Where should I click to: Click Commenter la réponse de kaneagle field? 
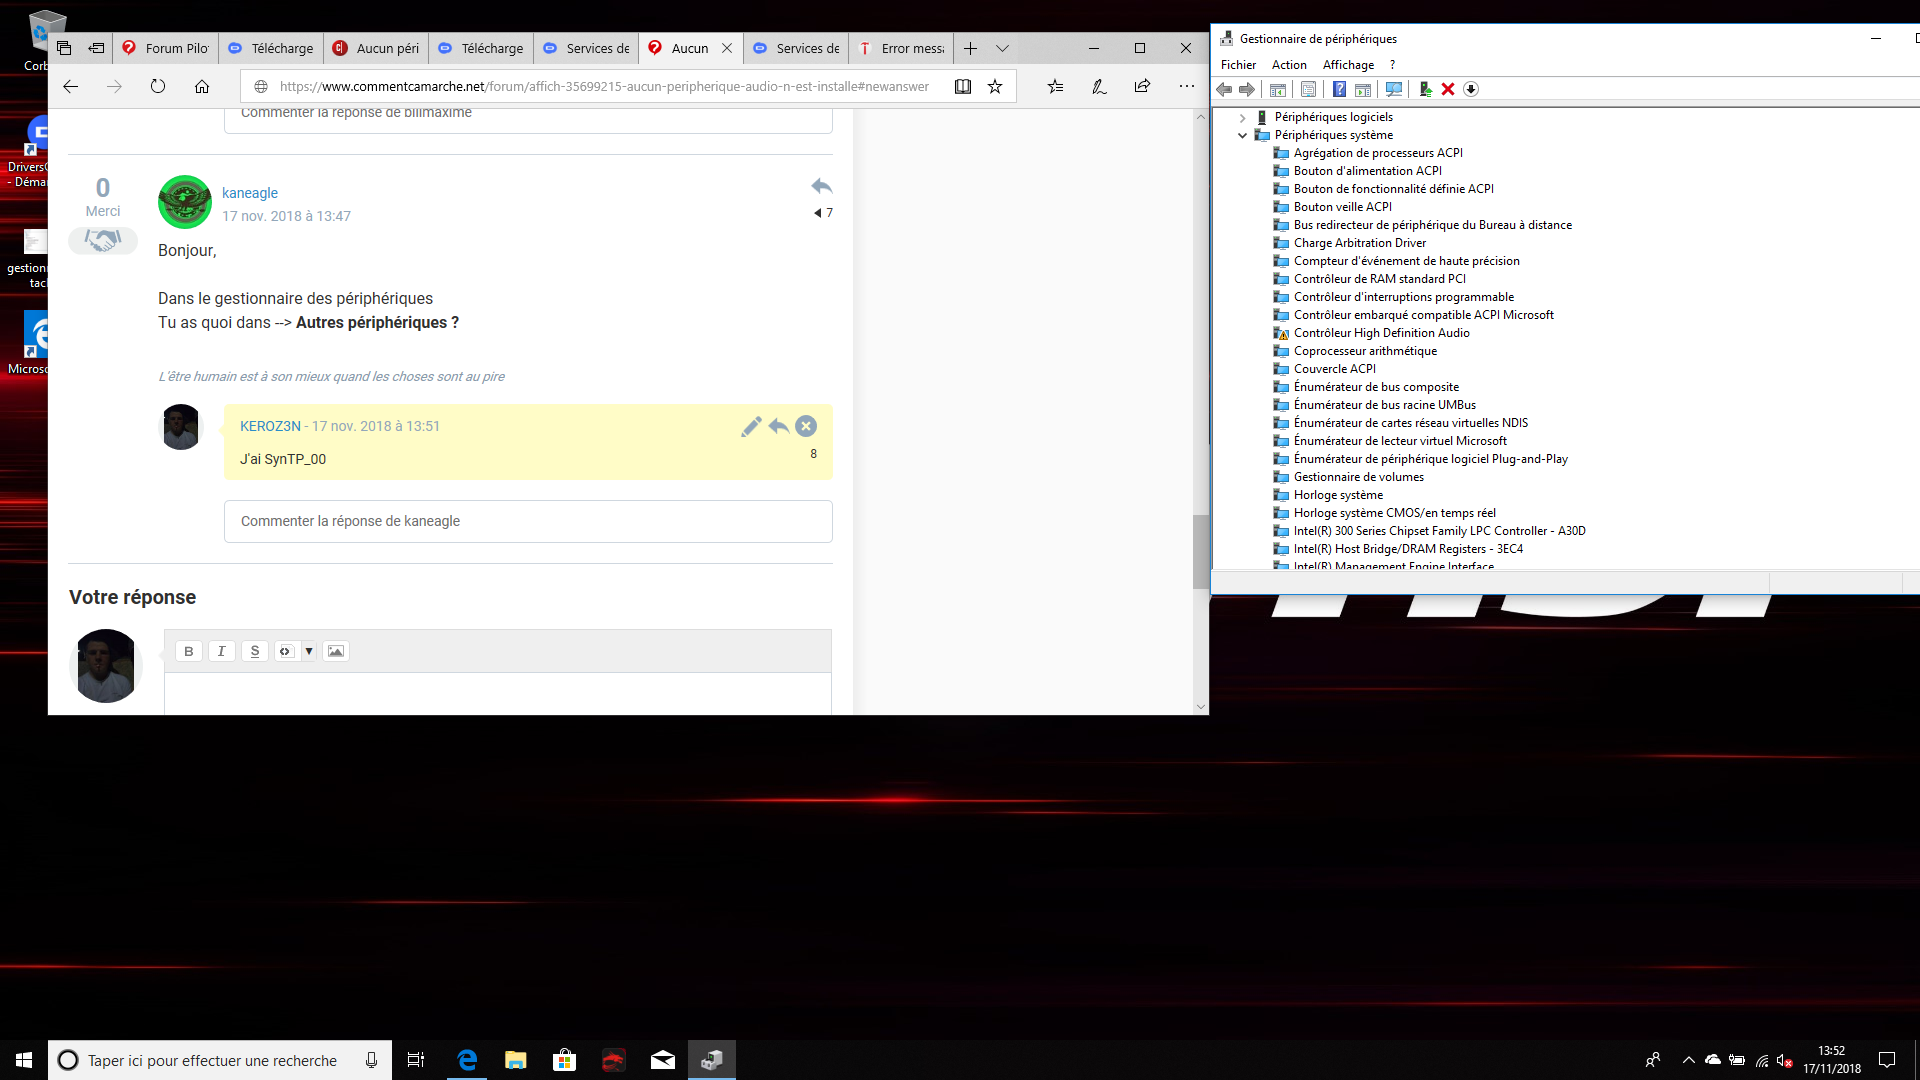pos(528,521)
